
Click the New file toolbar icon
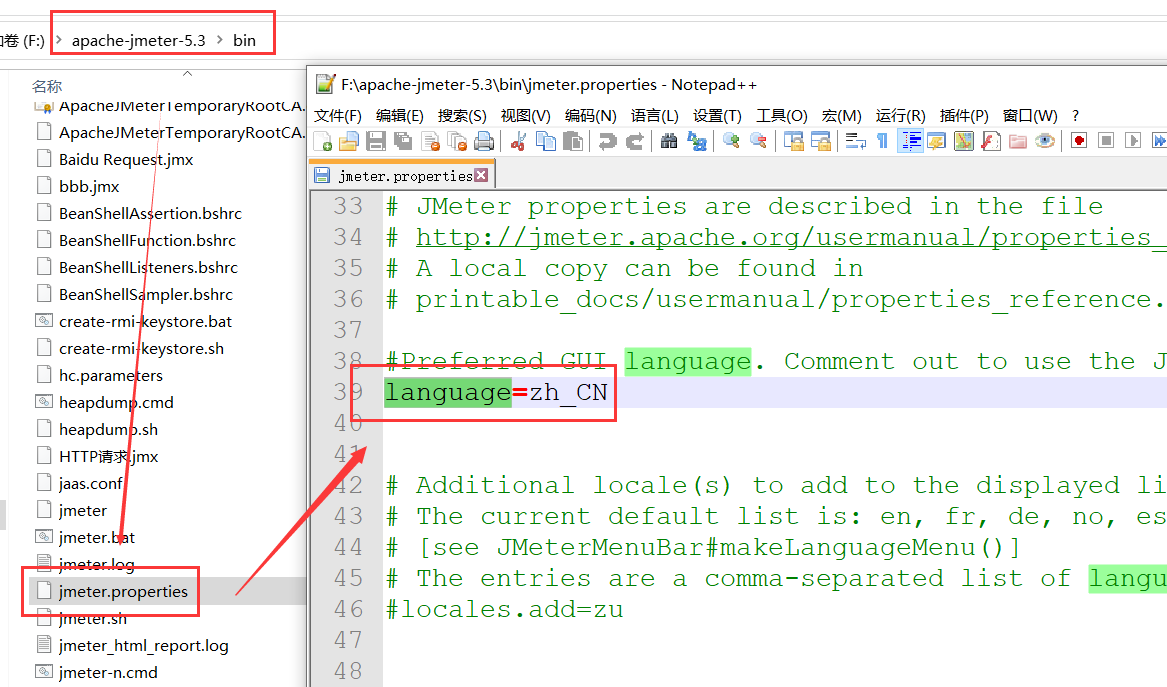[x=322, y=141]
